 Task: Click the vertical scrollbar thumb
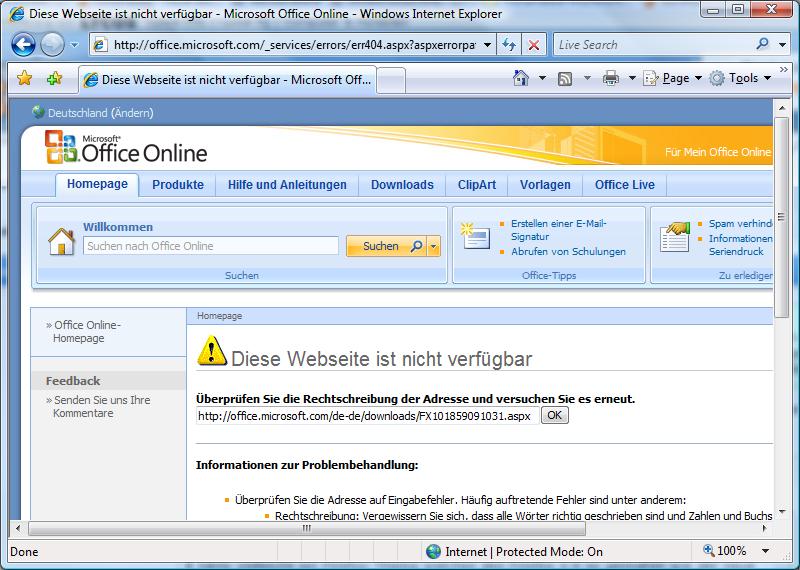click(x=781, y=217)
